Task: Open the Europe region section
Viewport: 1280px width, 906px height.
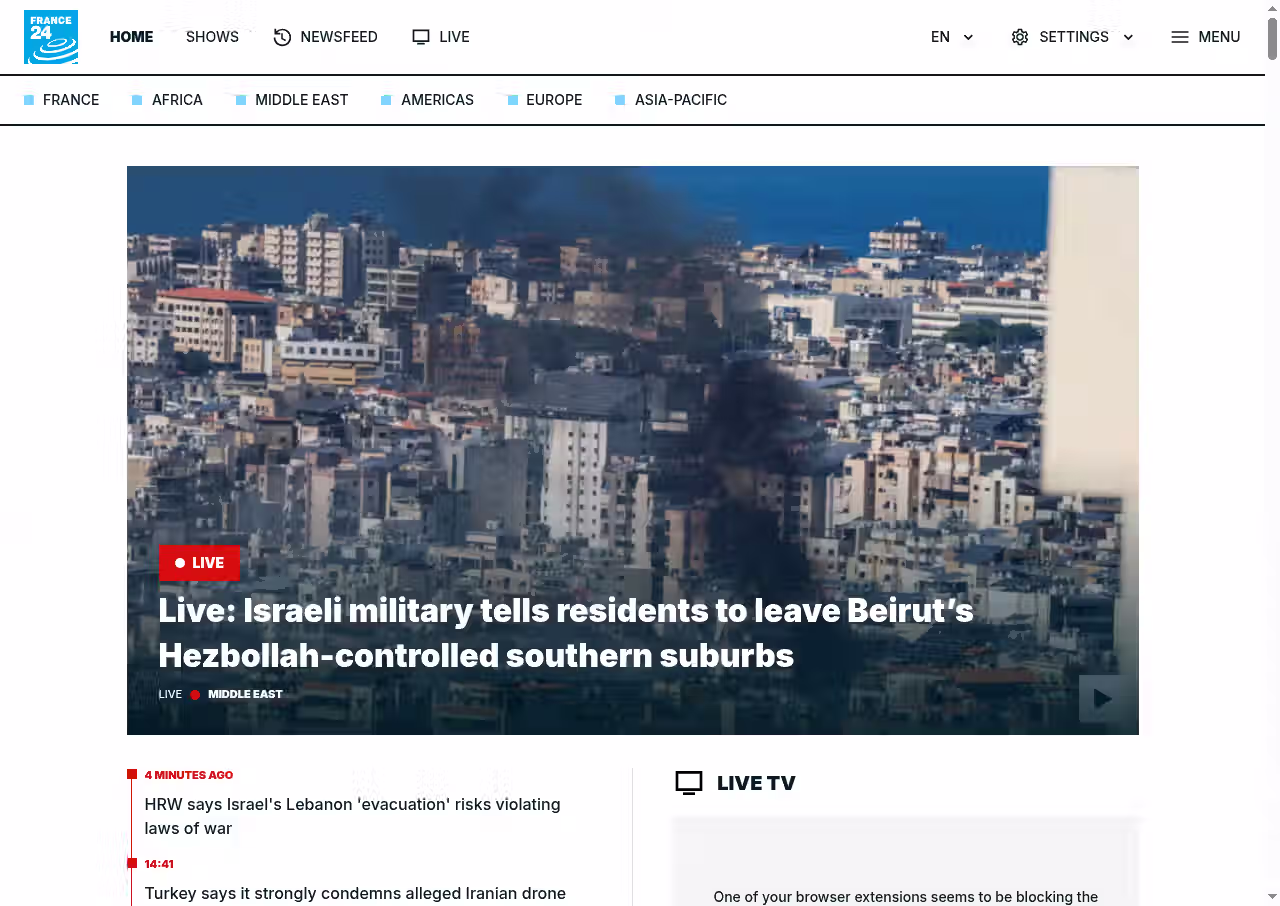Action: click(554, 100)
